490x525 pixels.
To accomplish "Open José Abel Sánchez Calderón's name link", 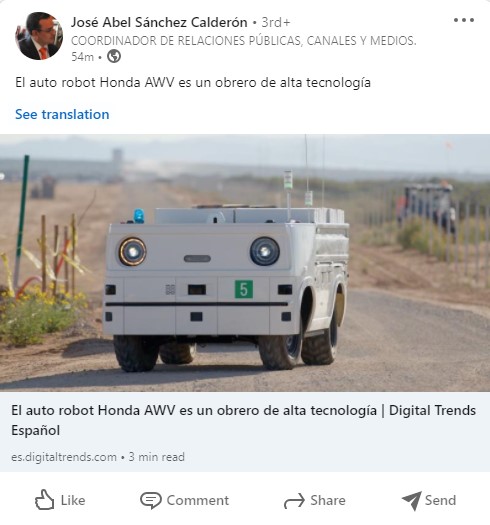I will (159, 22).
